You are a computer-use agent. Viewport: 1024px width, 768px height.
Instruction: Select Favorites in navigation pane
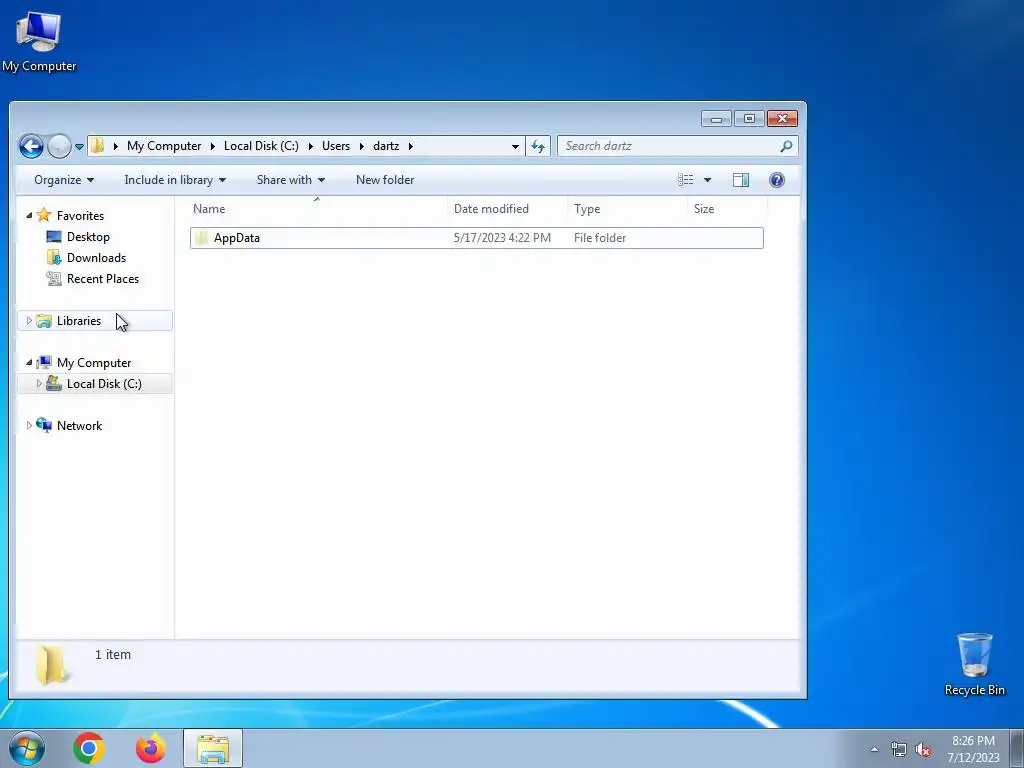(80, 216)
